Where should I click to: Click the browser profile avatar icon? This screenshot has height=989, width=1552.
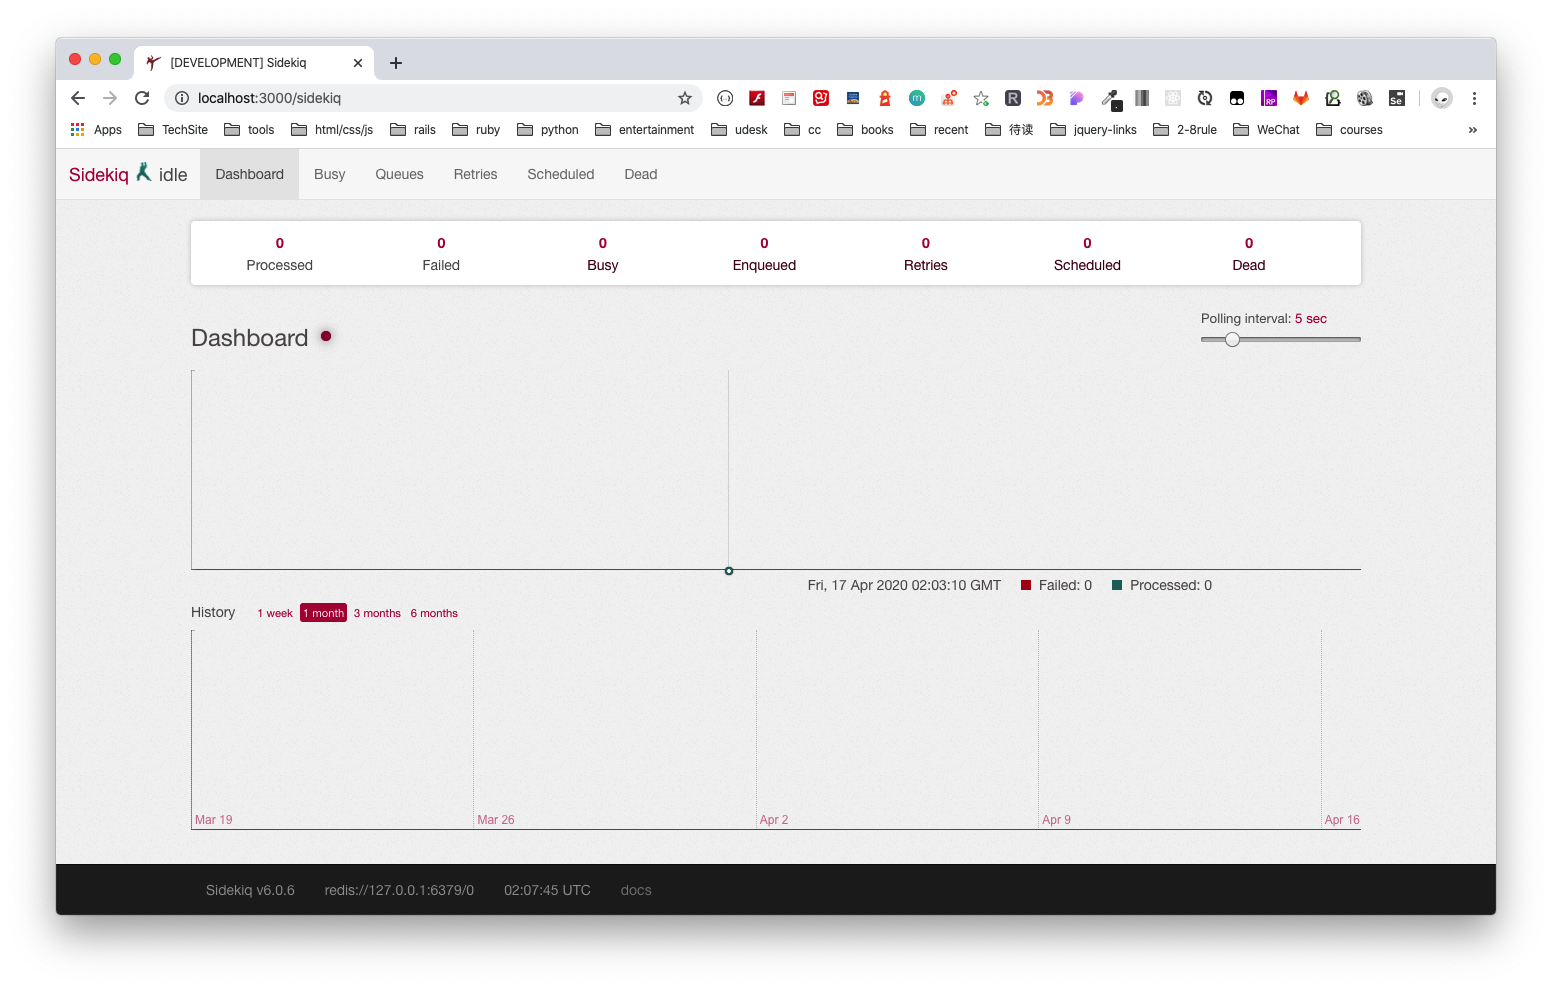tap(1441, 98)
